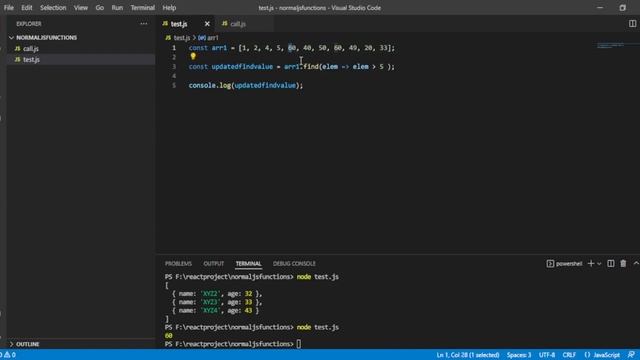640x360 pixels.
Task: Switch to the call.js editor tab
Action: coord(238,24)
